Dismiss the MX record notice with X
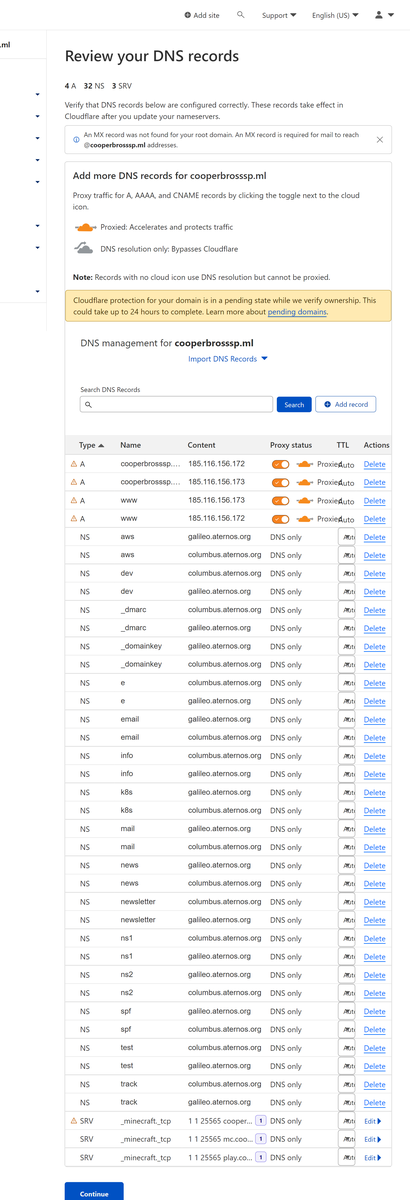 coord(379,140)
